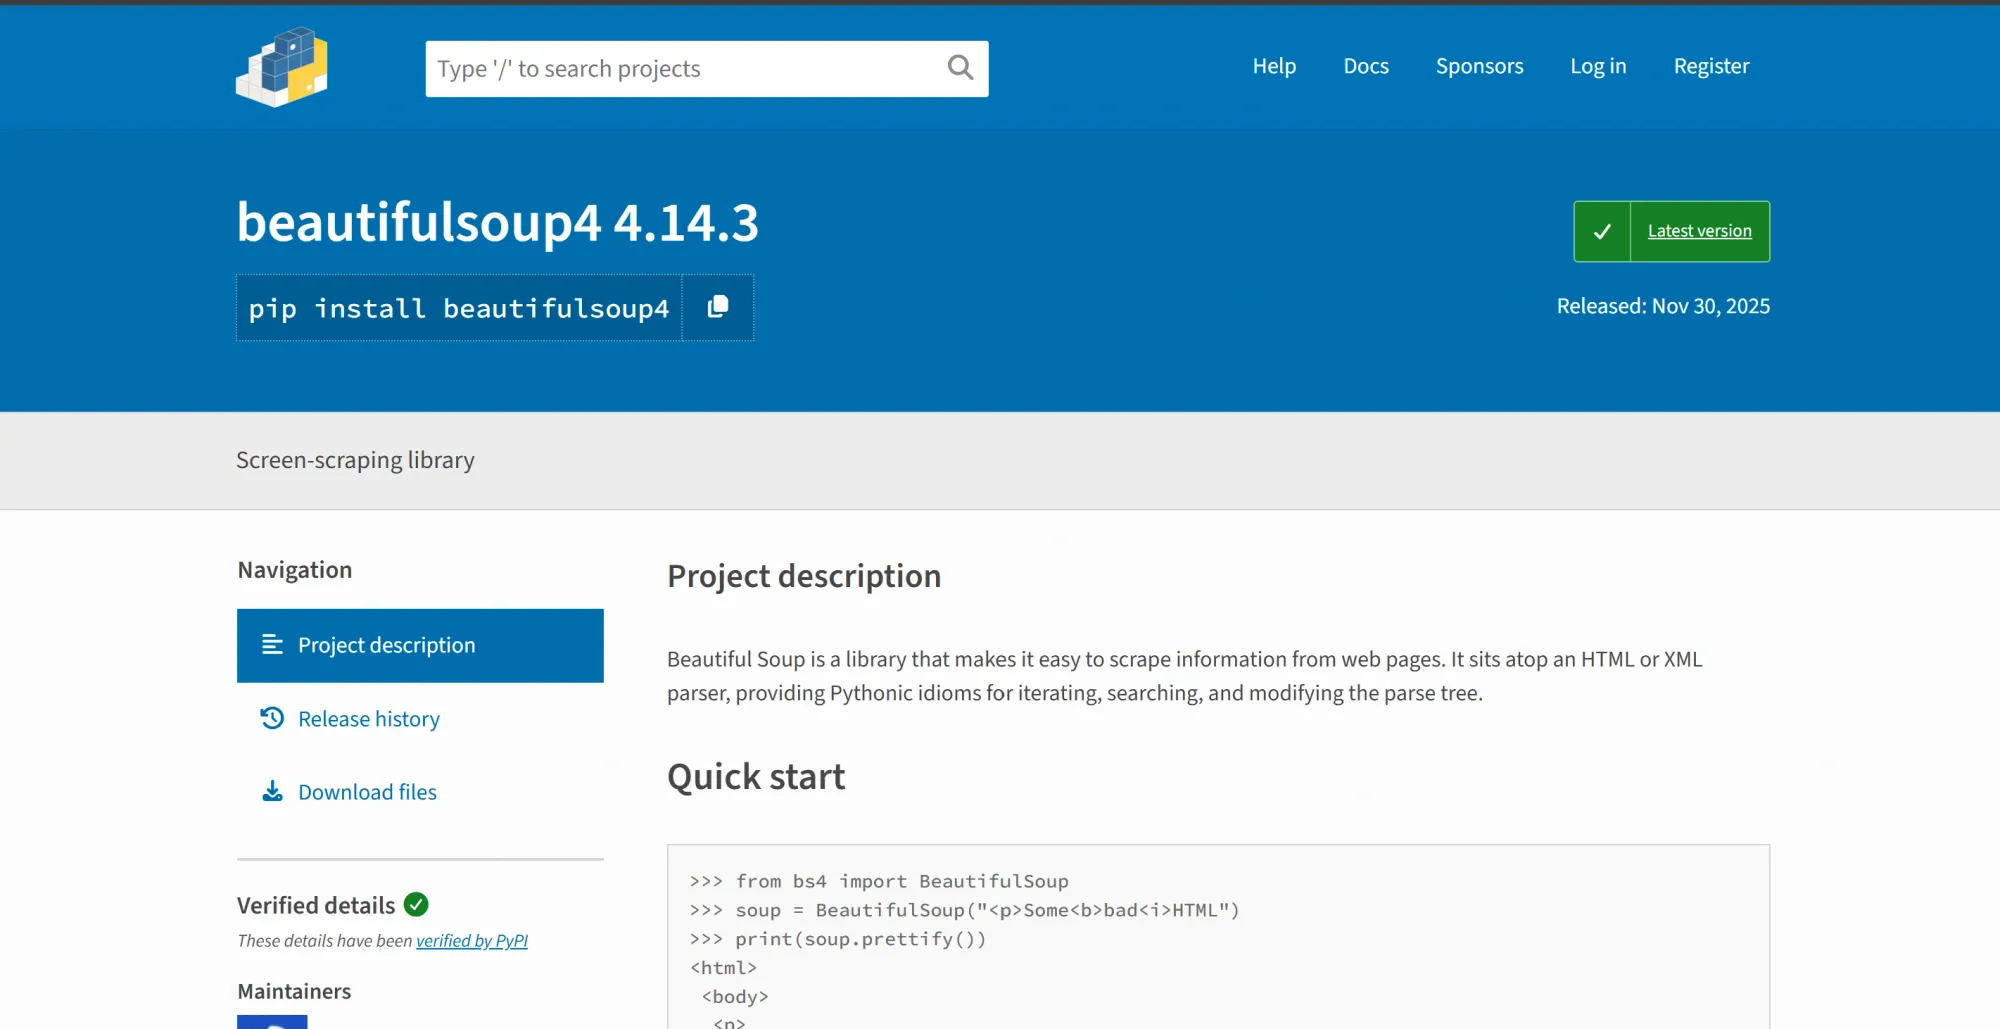This screenshot has height=1029, width=2000.
Task: Click the <html> output line in code
Action: click(723, 968)
